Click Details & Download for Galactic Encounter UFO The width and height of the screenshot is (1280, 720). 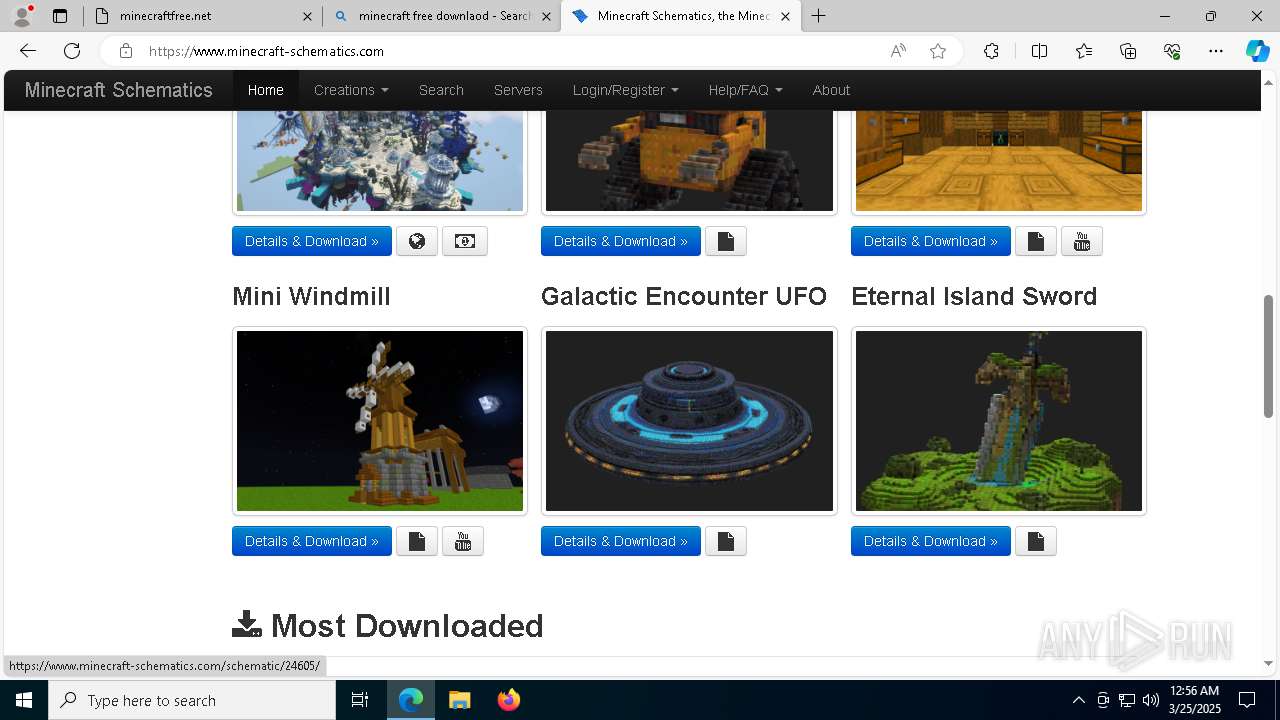coord(621,541)
